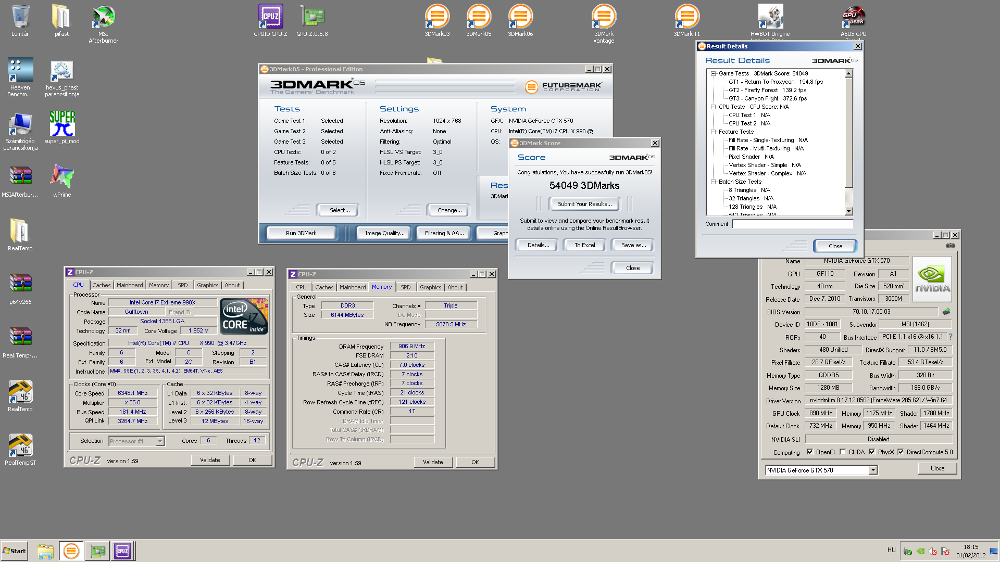The width and height of the screenshot is (1000, 562).
Task: Switch to Graphics tab in right CPU-Z window
Action: 430,287
